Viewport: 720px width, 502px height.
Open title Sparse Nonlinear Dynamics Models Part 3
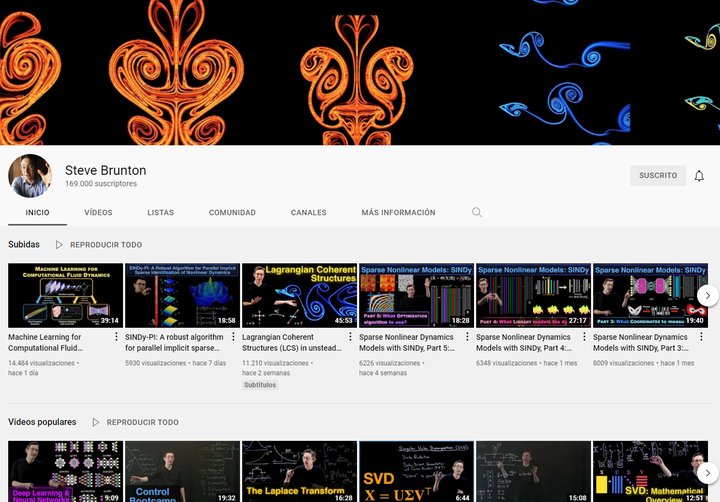click(641, 342)
